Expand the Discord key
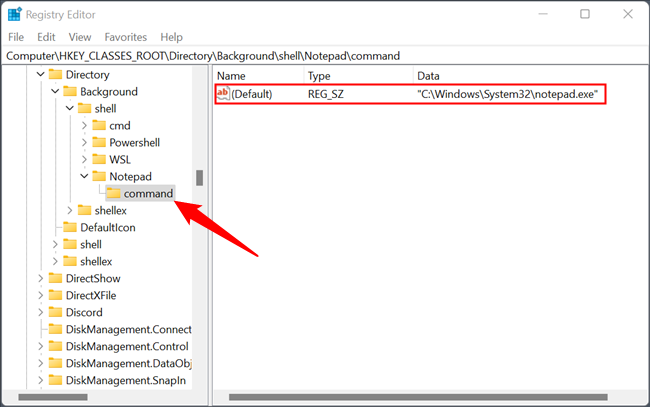 41,313
